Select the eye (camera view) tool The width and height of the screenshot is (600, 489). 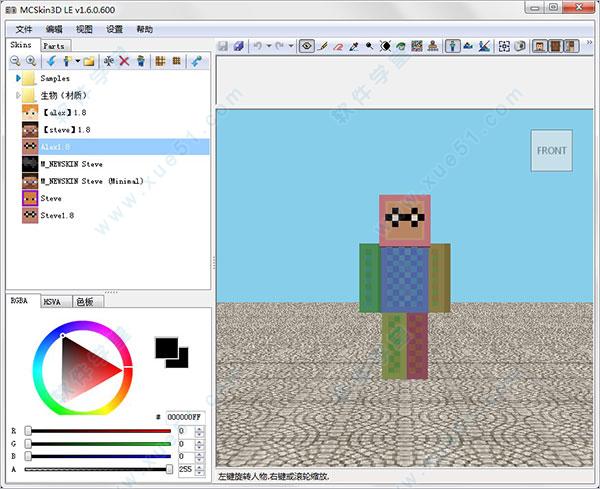point(307,45)
